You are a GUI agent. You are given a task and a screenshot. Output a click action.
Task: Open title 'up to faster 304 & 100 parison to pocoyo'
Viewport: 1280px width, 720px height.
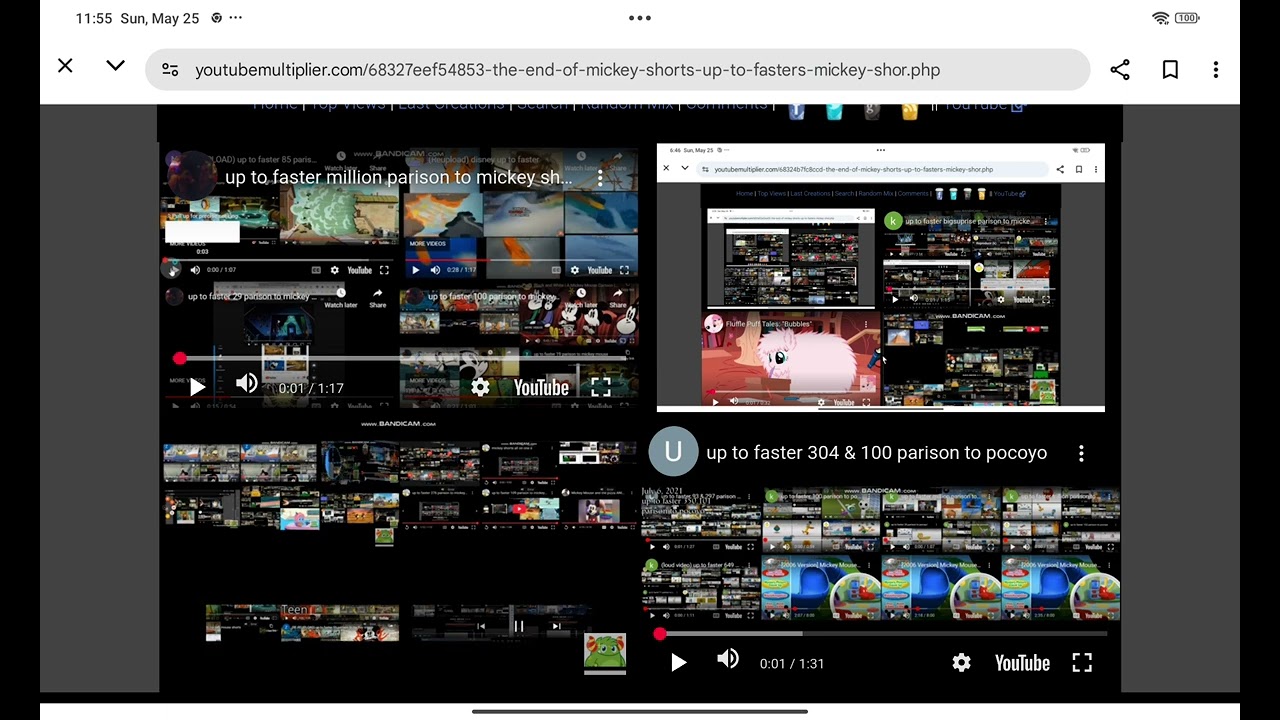point(876,453)
